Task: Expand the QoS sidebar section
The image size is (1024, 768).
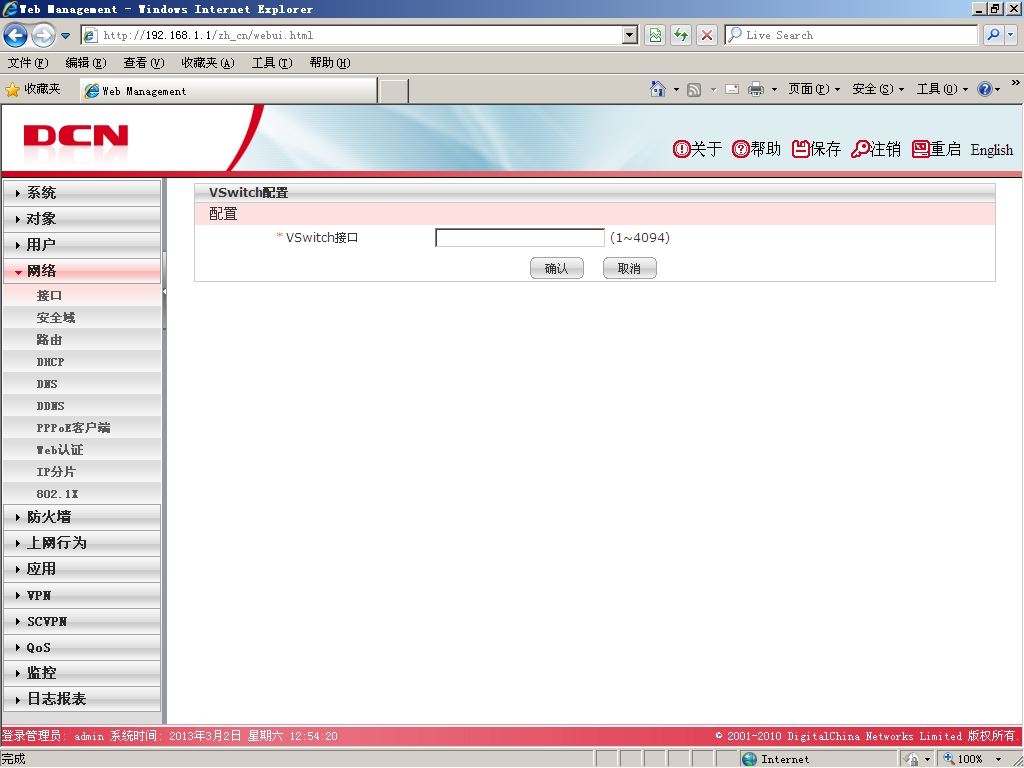Action: (x=82, y=647)
